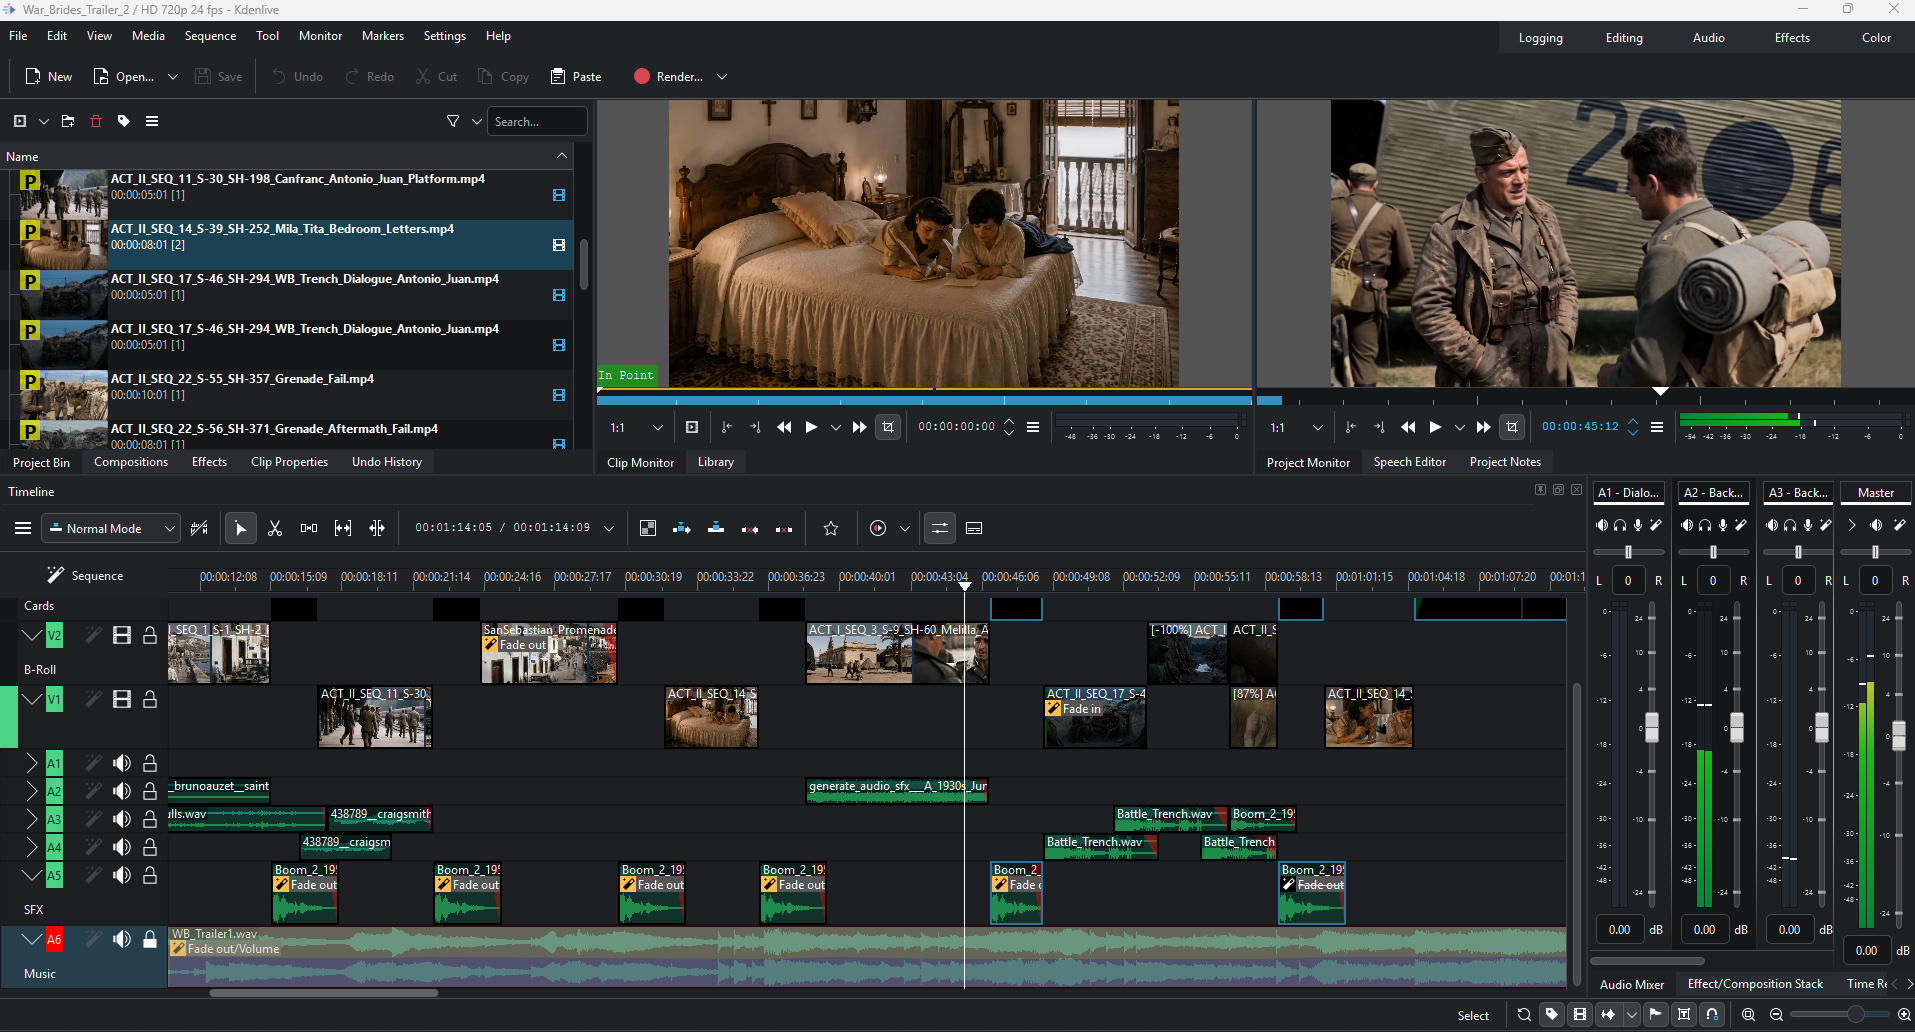Screen dimensions: 1915x1032
Task: Click the insert clip zone icon
Action: tap(682, 528)
